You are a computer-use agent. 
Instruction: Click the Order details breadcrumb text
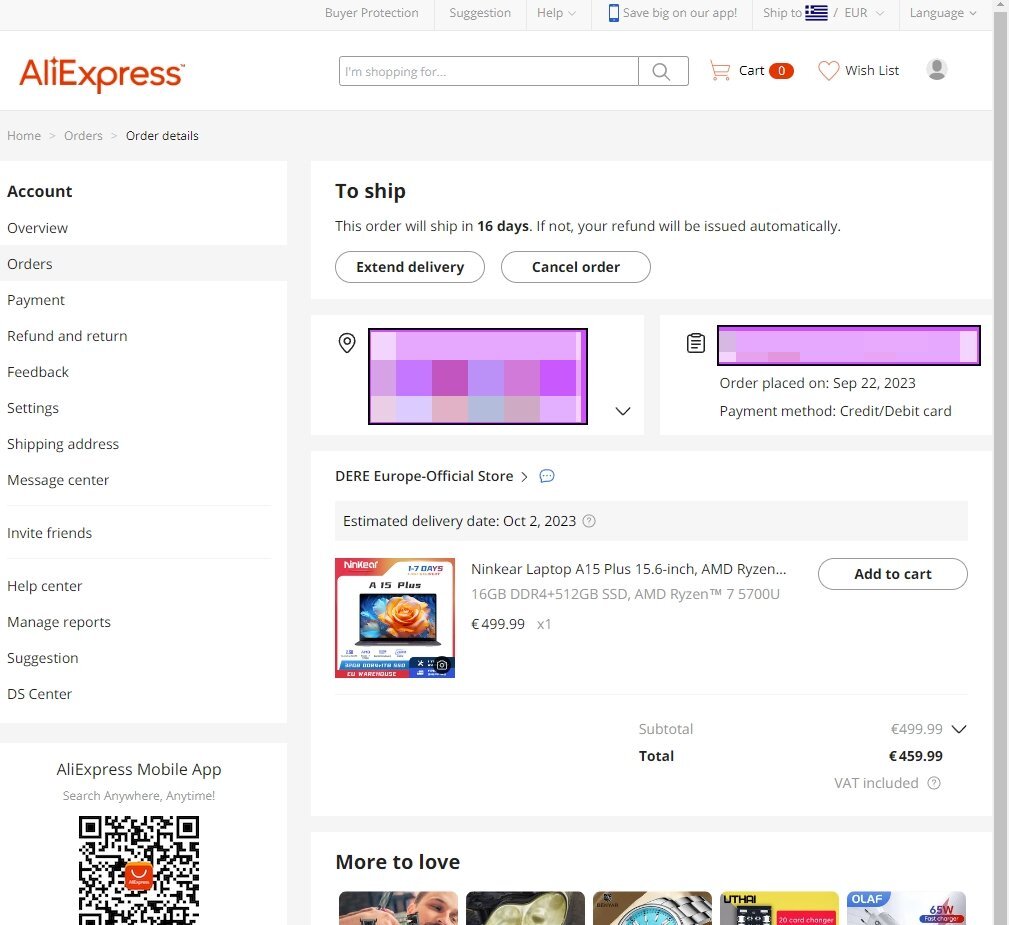(162, 136)
